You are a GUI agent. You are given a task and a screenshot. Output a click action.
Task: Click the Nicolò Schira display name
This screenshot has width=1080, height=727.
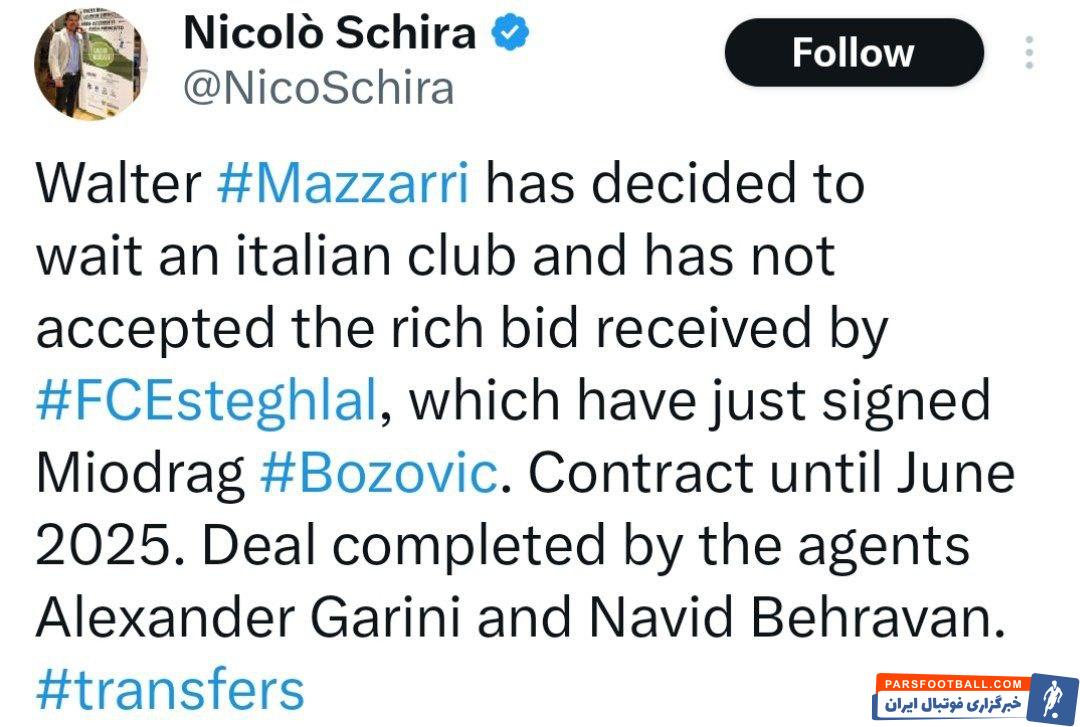pyautogui.click(x=329, y=34)
